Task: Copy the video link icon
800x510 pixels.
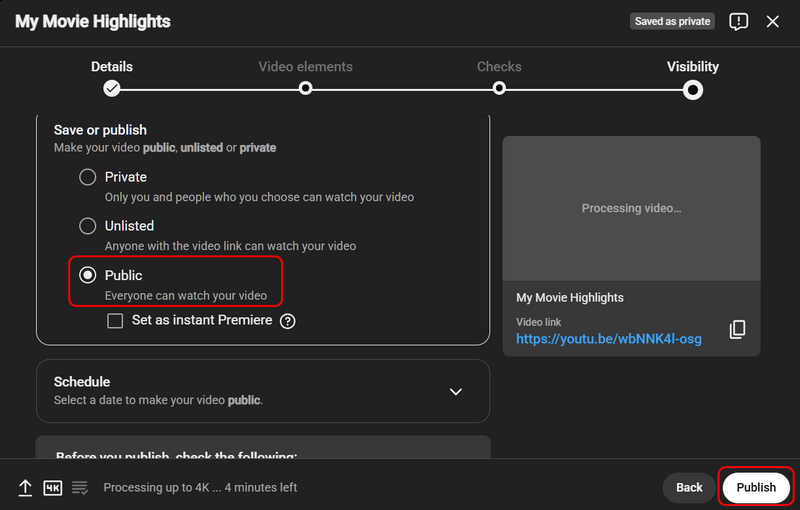Action: click(x=737, y=329)
